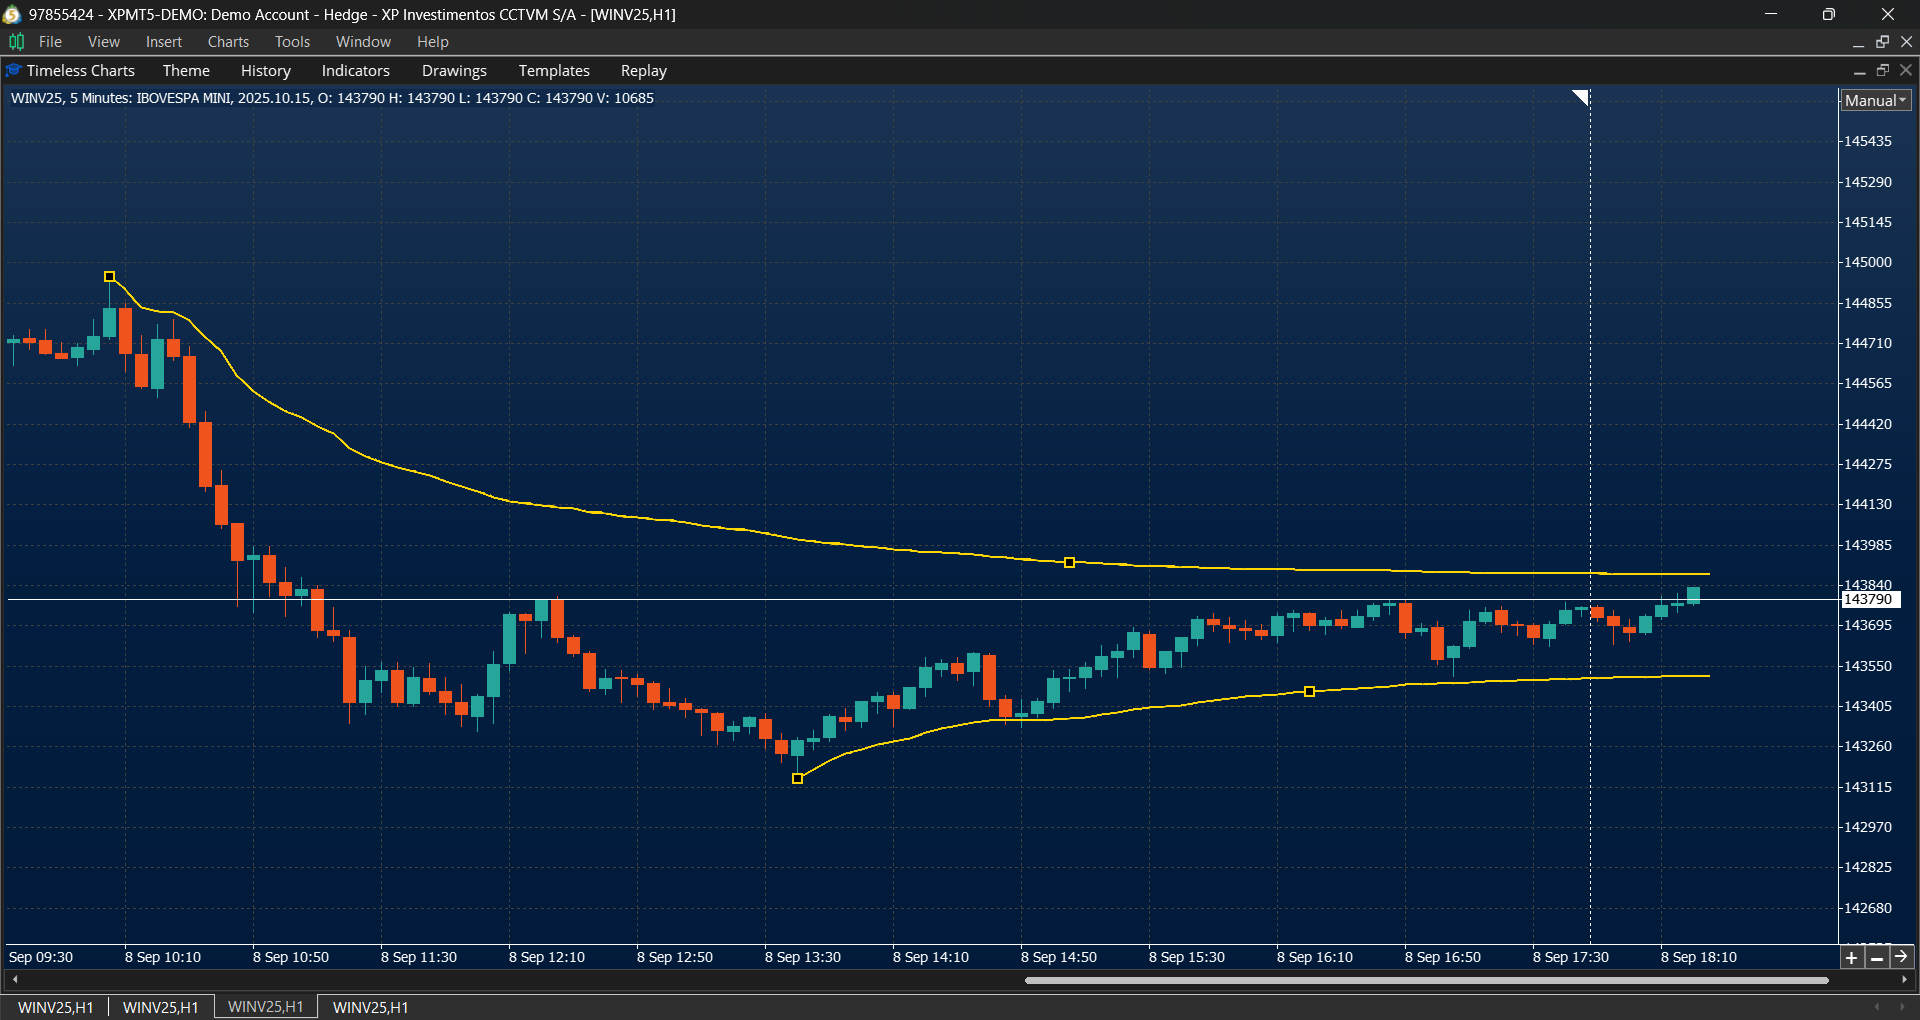
Task: Click the application logo in the title bar
Action: [x=11, y=14]
